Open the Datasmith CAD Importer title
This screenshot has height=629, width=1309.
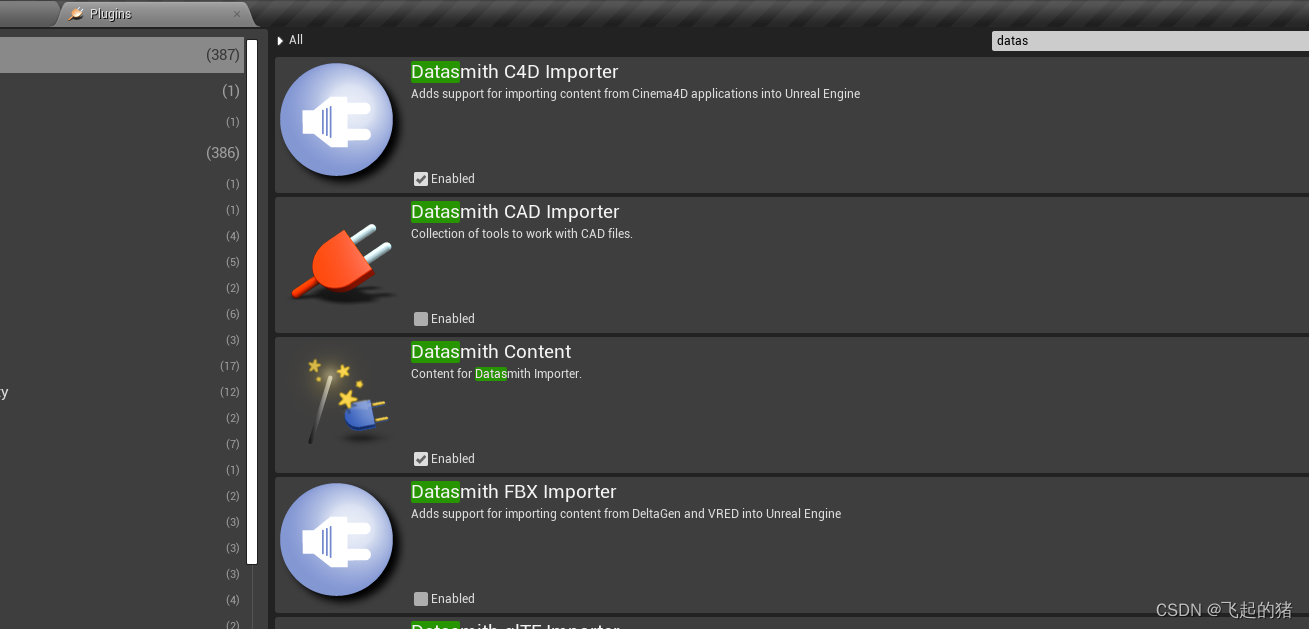515,212
